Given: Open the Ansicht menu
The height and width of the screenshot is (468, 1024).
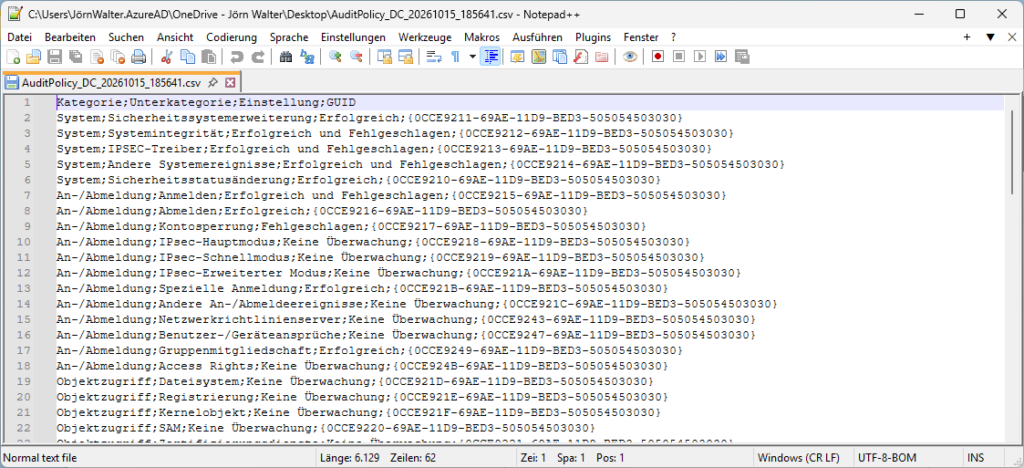Looking at the screenshot, I should coord(175,37).
